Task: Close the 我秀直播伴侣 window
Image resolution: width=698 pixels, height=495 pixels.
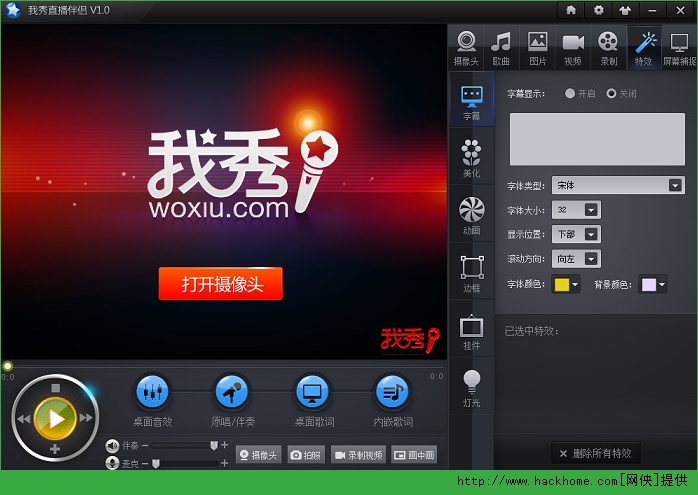Action: tap(680, 10)
